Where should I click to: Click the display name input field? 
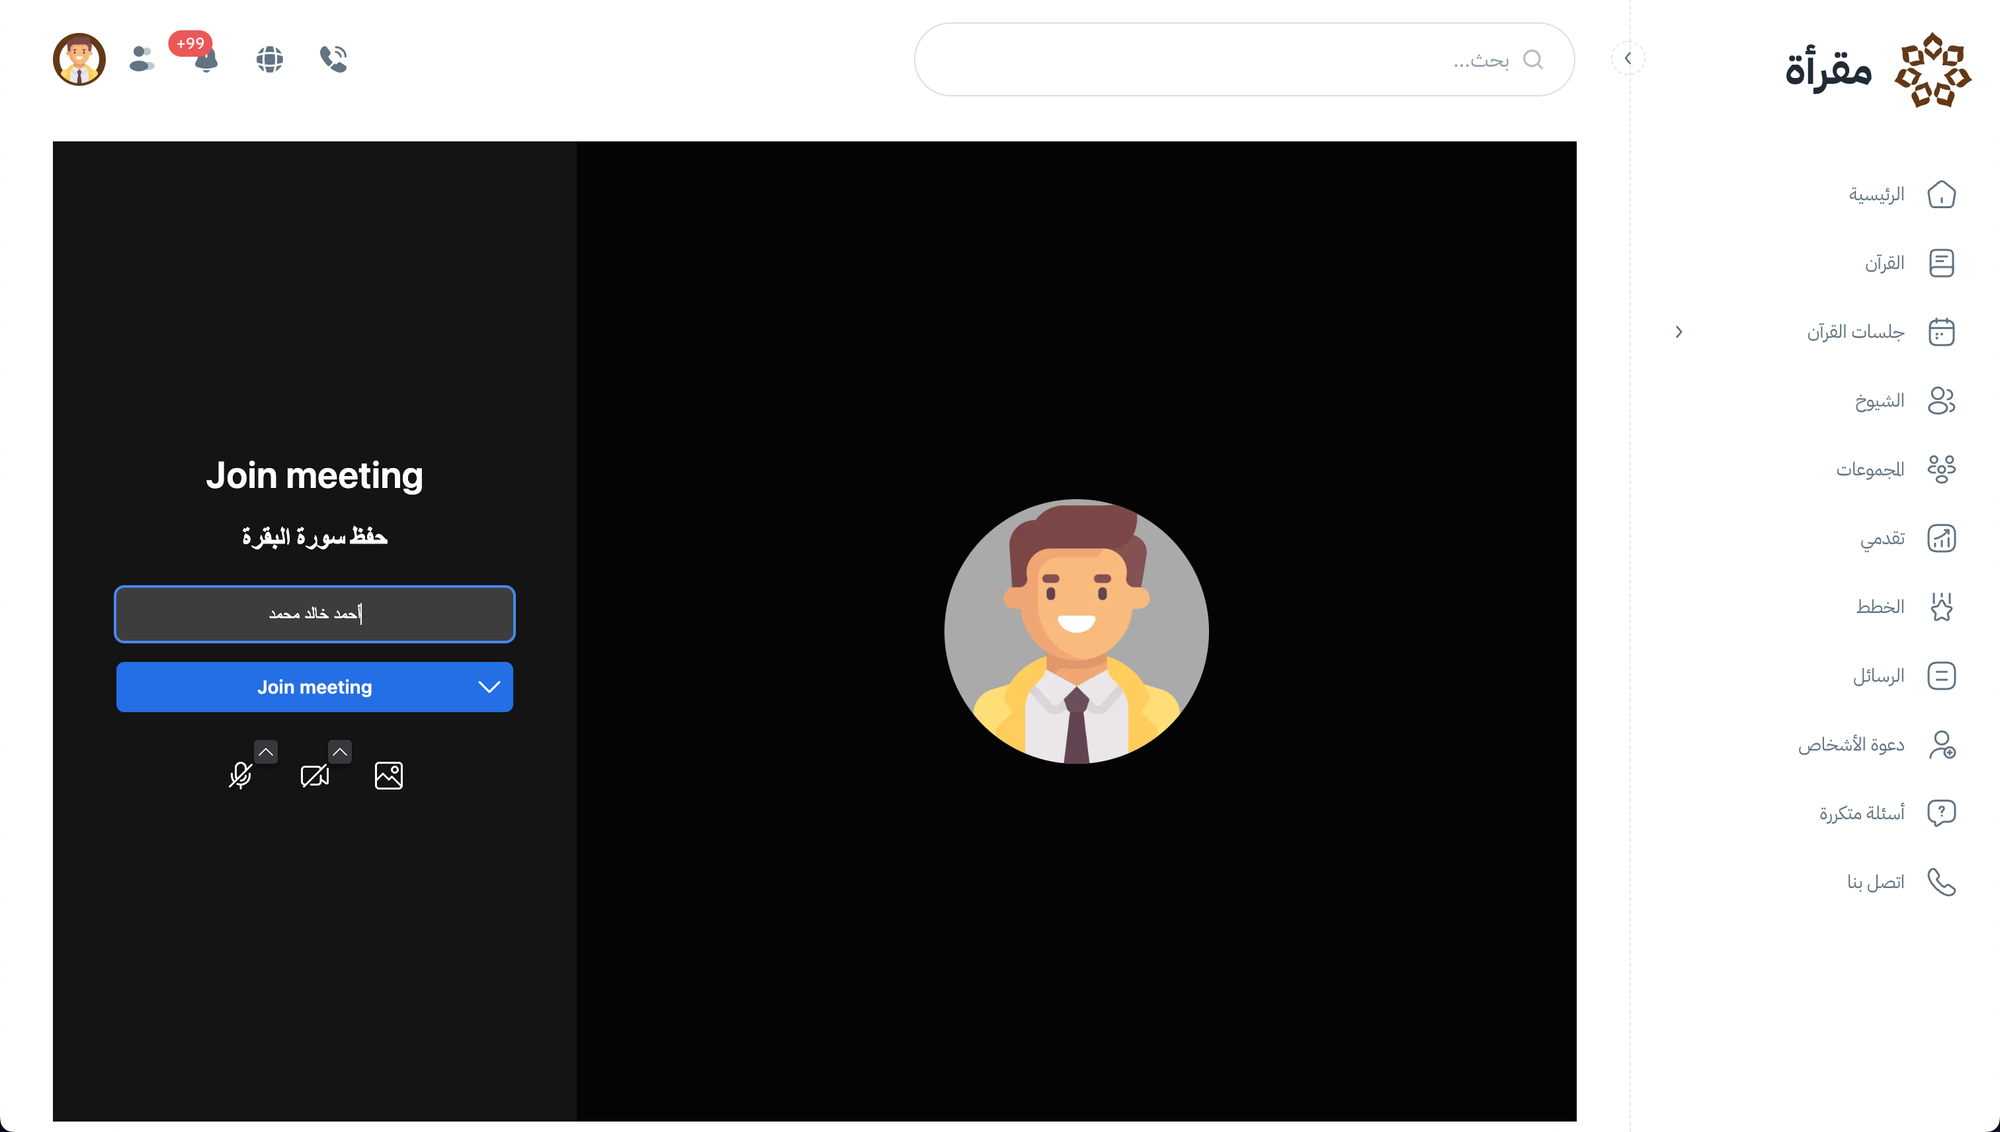(314, 614)
